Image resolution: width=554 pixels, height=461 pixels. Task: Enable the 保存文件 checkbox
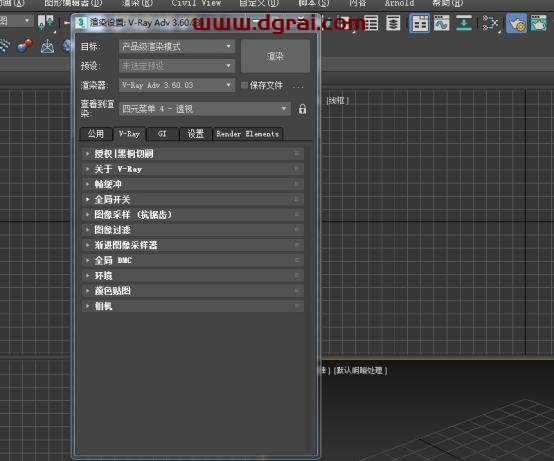point(244,85)
